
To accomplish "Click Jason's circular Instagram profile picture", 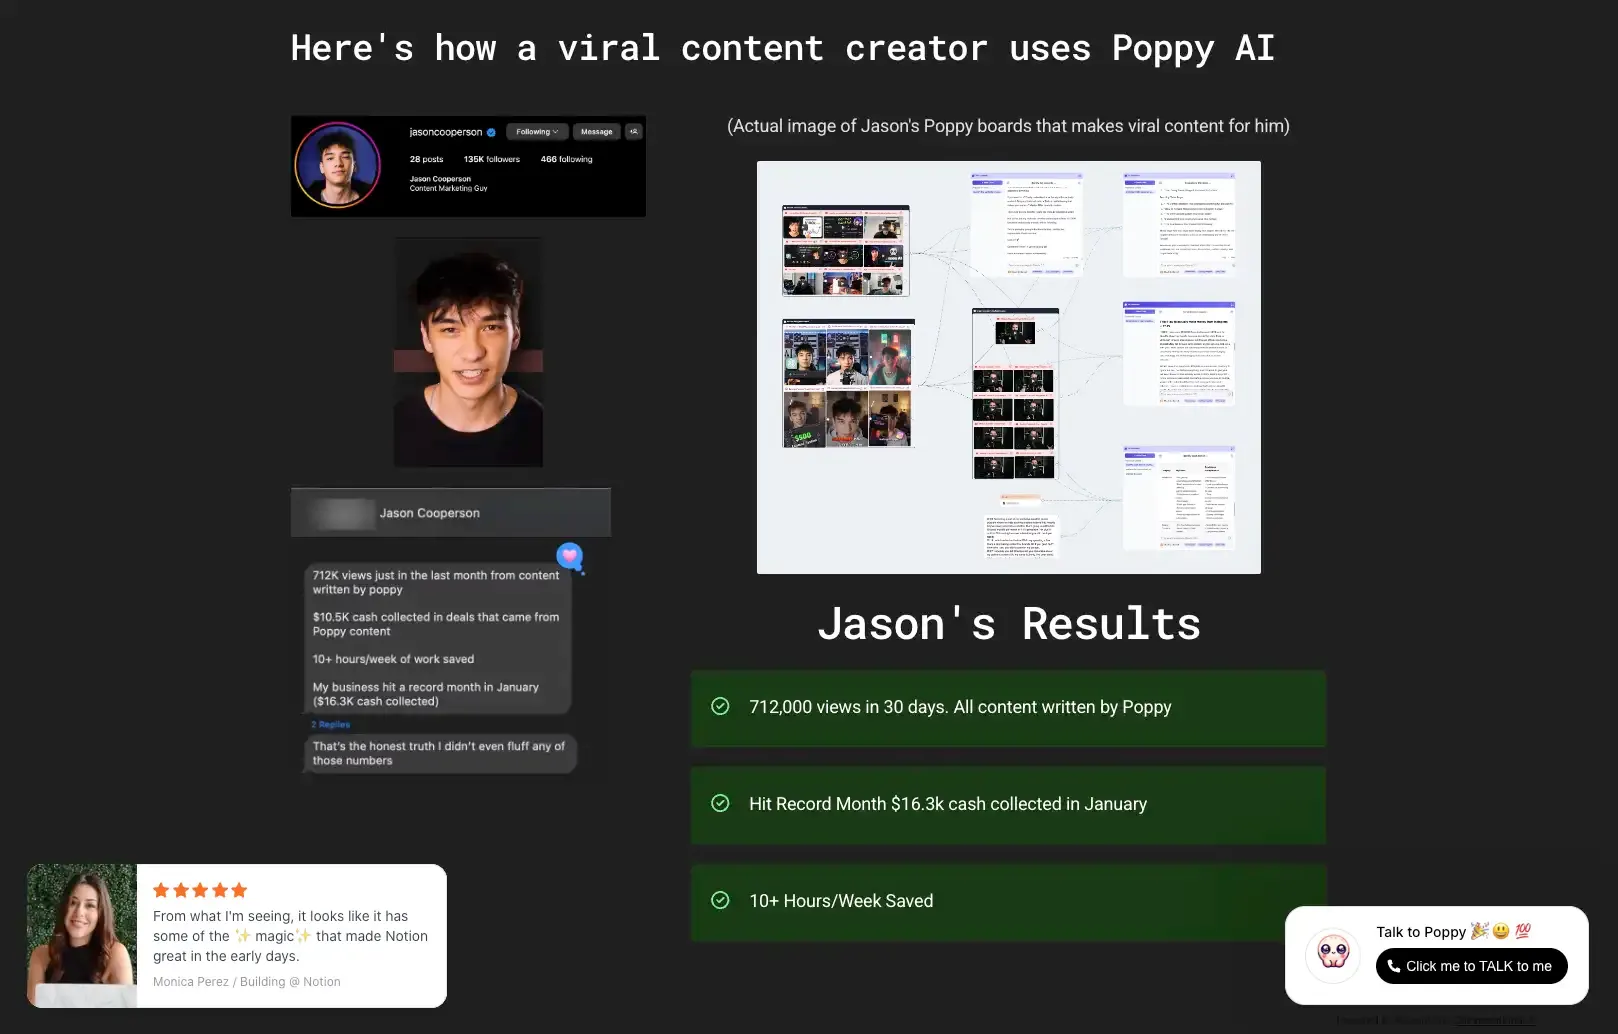I will pyautogui.click(x=337, y=165).
